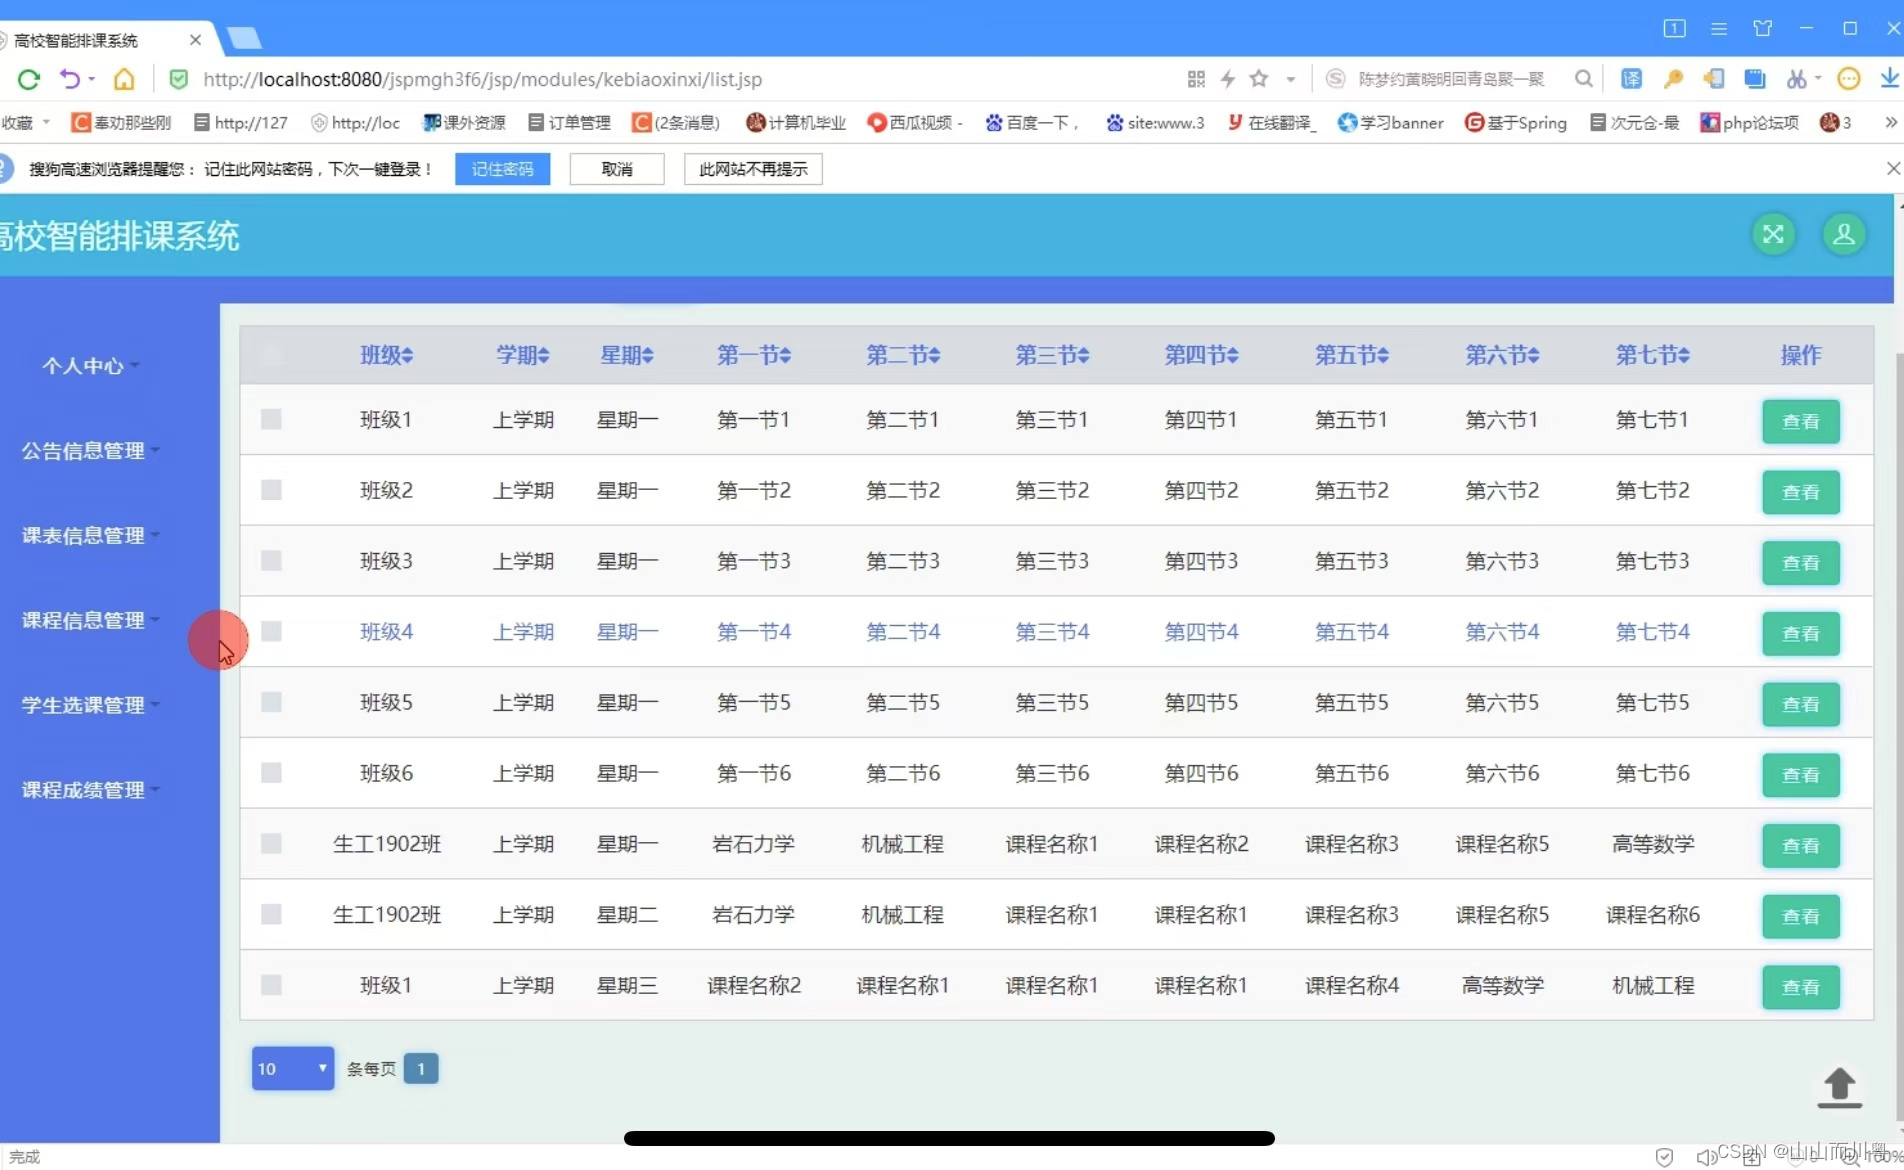Click the undo back arrow icon
Screen dimensions: 1904x1170
[69, 79]
